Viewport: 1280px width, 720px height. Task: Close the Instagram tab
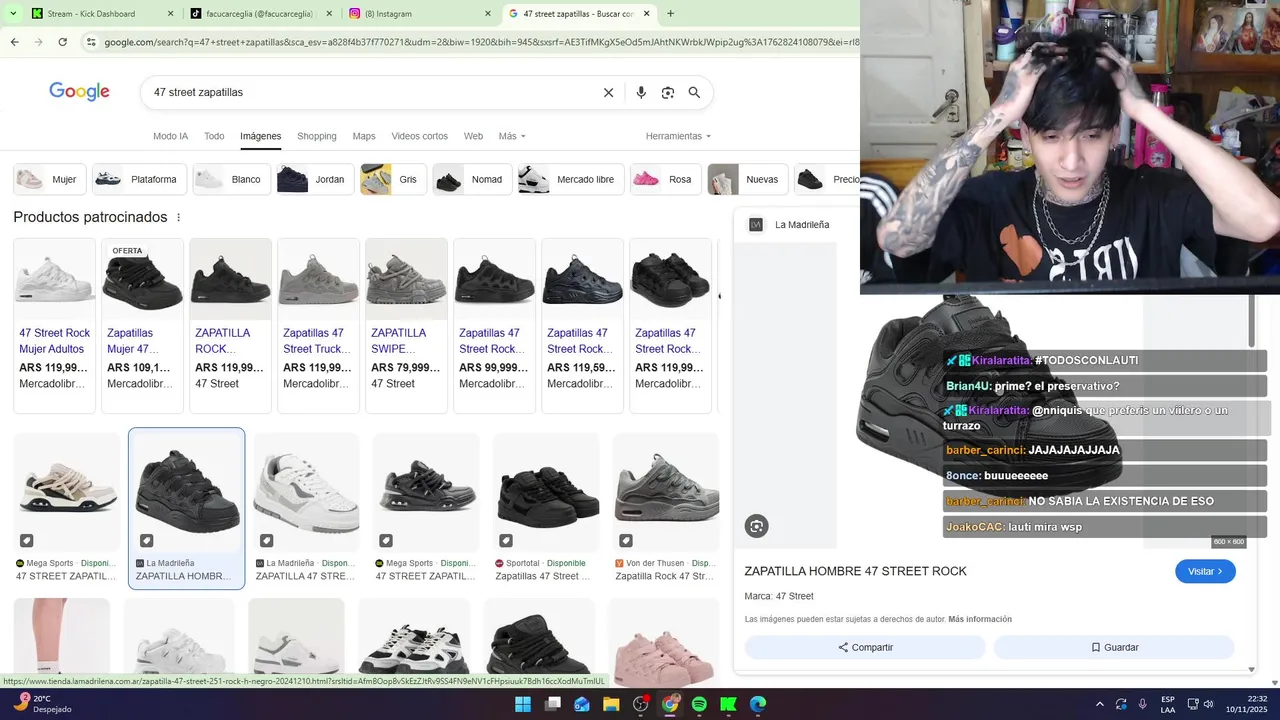pos(488,14)
